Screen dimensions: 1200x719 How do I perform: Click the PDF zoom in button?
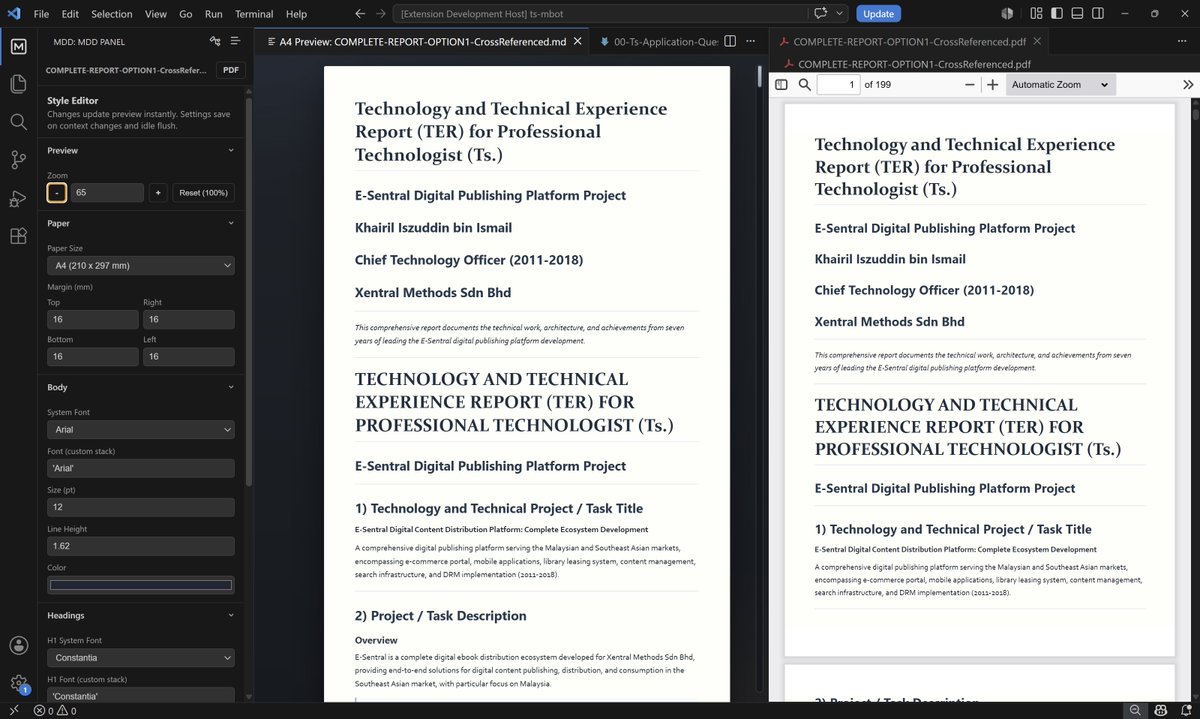pos(992,85)
